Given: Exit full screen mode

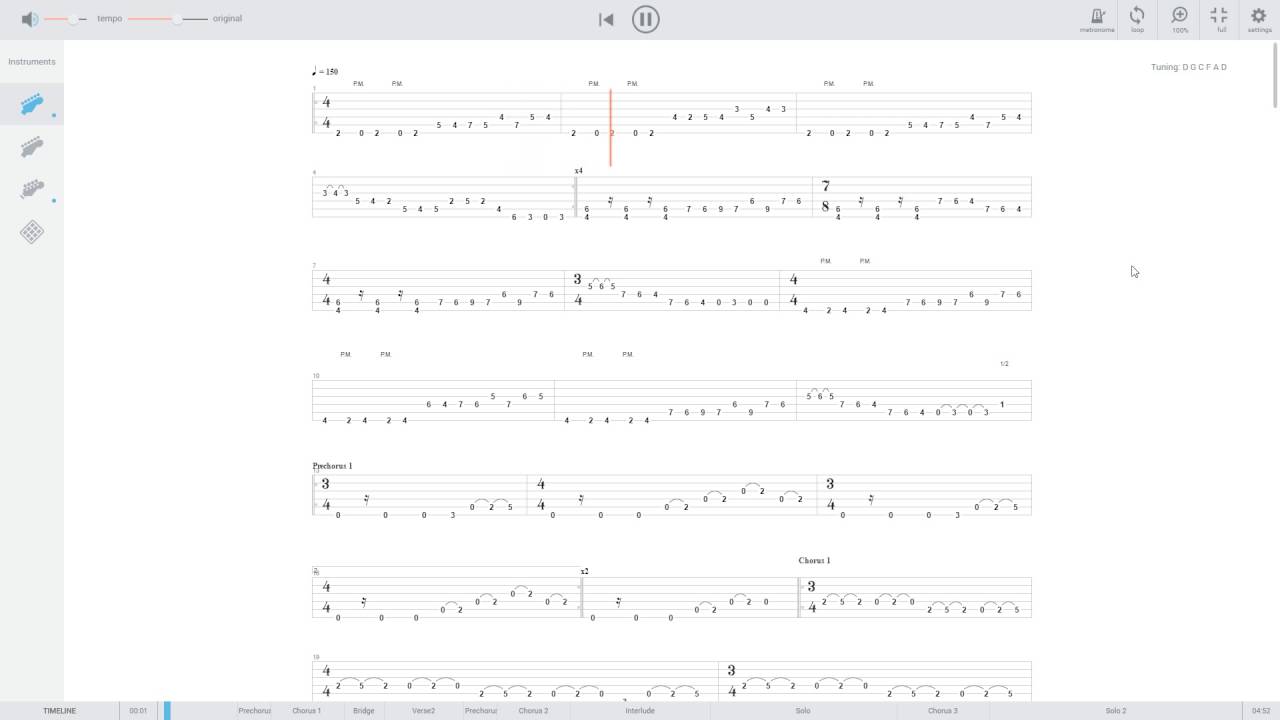Looking at the screenshot, I should (1219, 19).
